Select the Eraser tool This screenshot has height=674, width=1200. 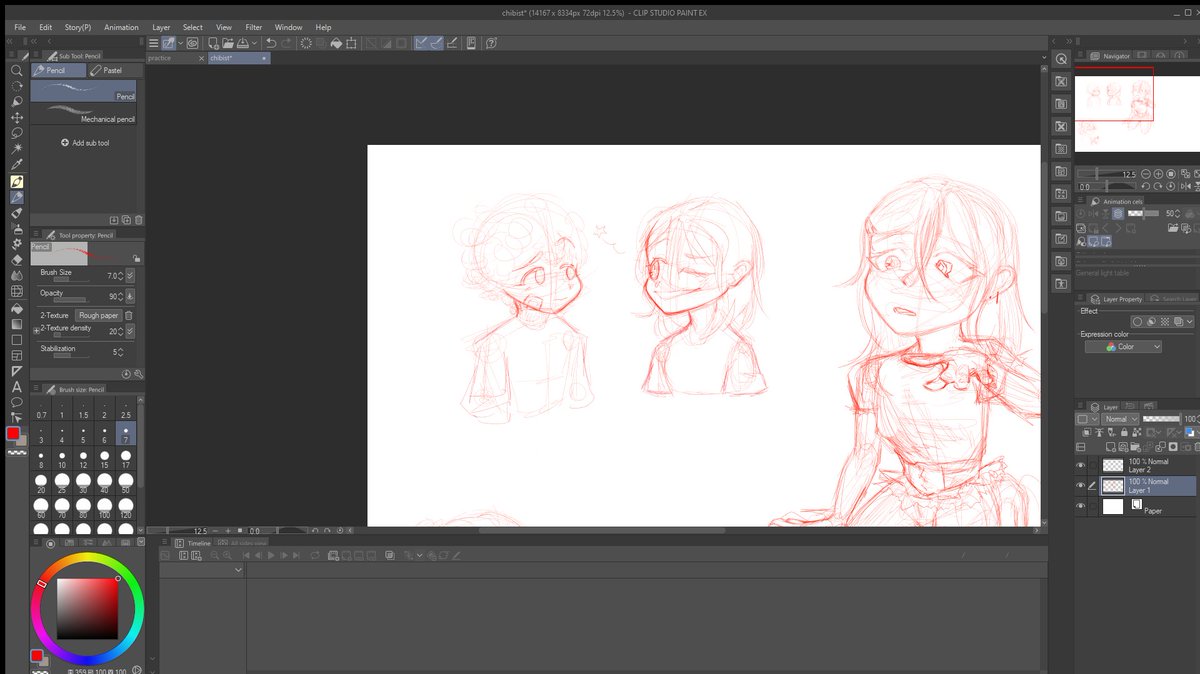pos(16,260)
